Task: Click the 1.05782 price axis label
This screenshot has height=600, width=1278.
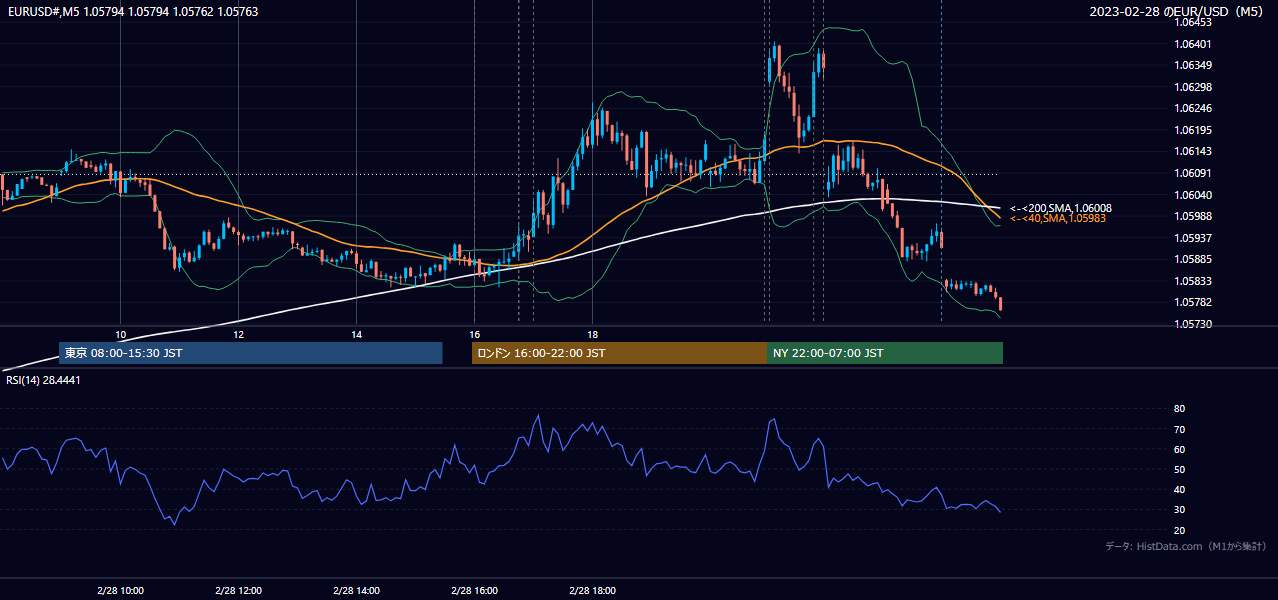Action: click(x=1193, y=302)
